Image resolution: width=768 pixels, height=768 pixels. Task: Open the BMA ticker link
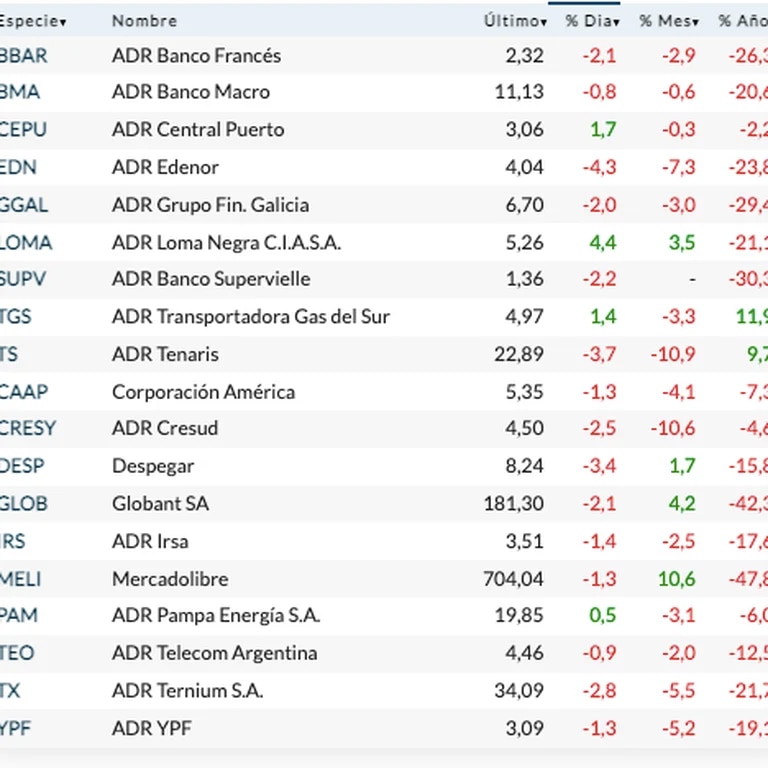pos(19,92)
